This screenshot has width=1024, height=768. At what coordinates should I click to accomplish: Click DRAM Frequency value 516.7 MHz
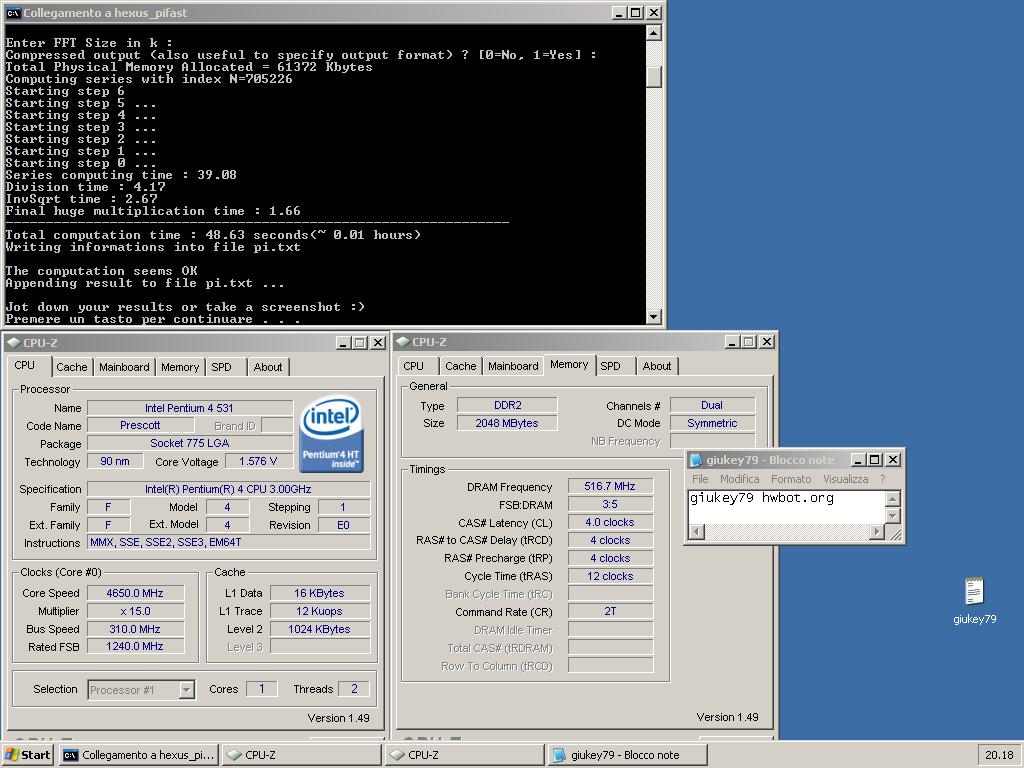[x=610, y=486]
